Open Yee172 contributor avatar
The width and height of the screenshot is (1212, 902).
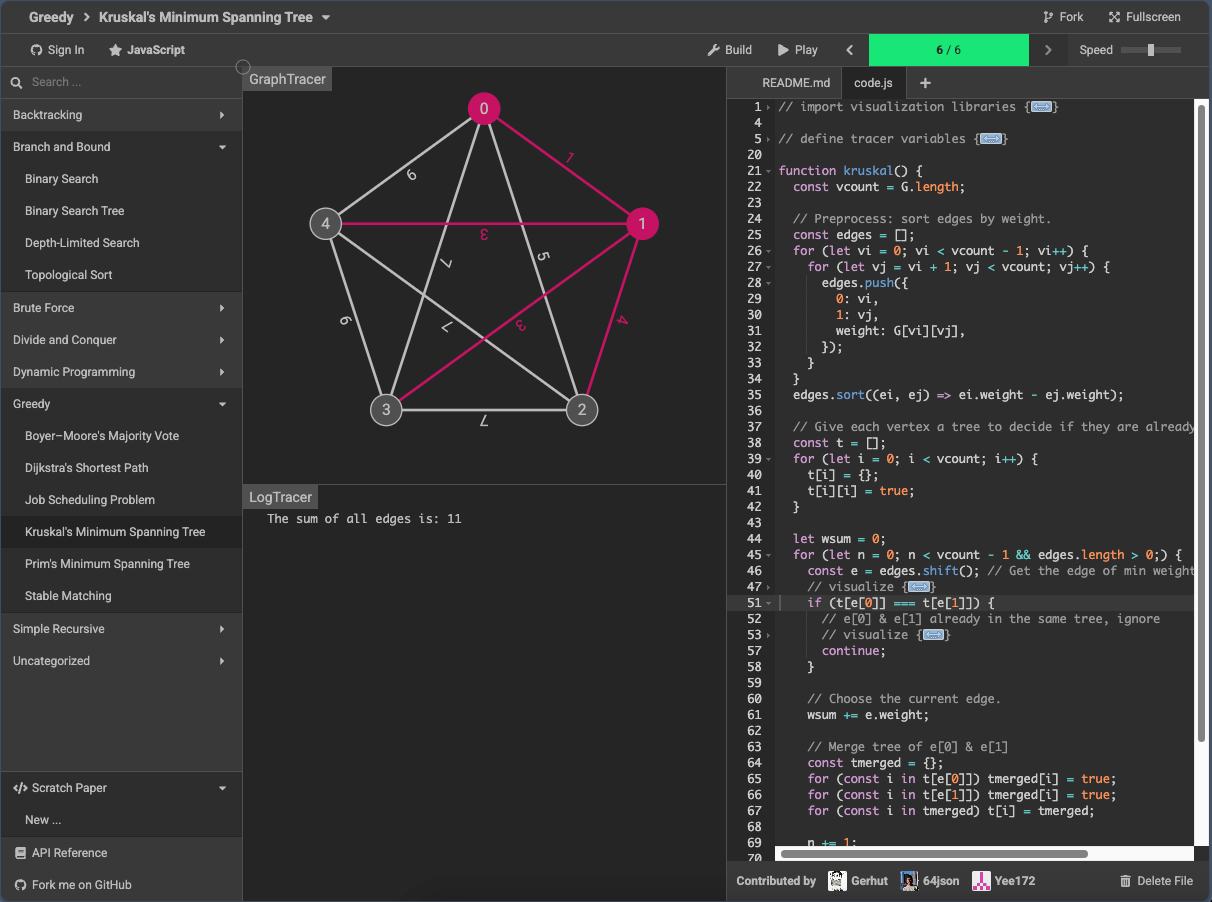pos(982,881)
